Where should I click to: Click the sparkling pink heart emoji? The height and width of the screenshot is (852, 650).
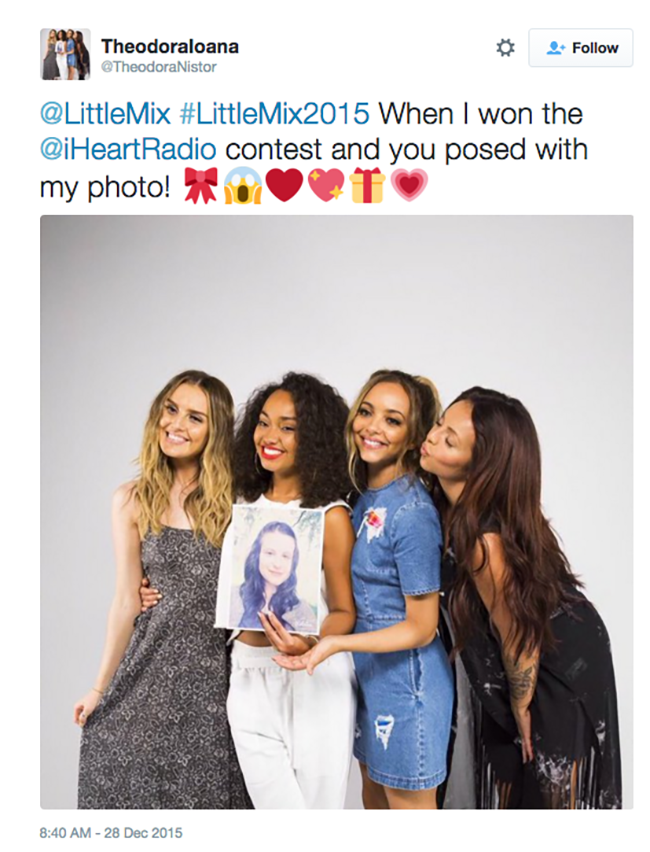pyautogui.click(x=326, y=185)
